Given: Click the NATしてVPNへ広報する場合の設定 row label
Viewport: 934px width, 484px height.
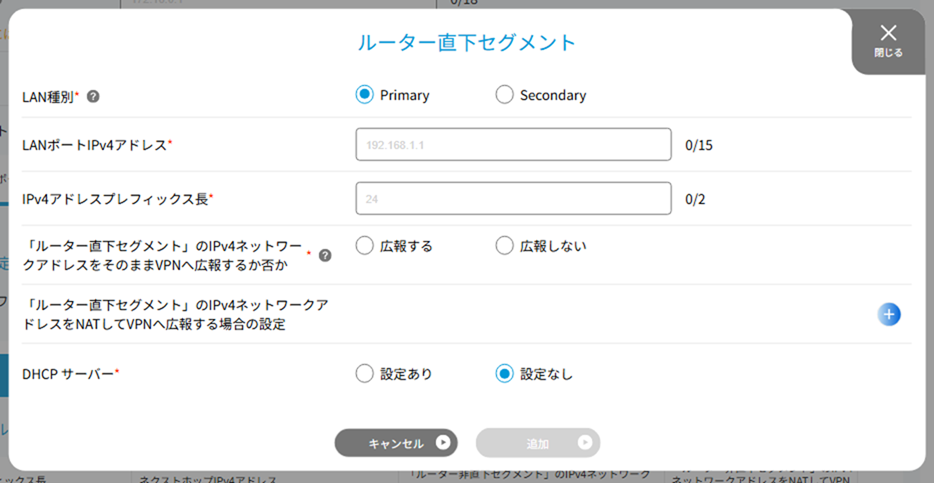Looking at the screenshot, I should 176,314.
